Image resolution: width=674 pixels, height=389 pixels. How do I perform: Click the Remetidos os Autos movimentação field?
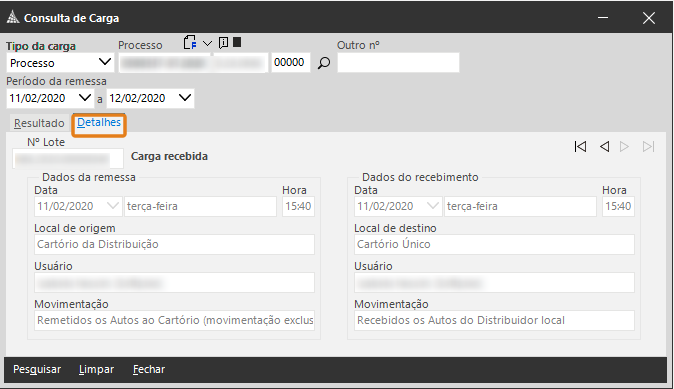click(175, 320)
